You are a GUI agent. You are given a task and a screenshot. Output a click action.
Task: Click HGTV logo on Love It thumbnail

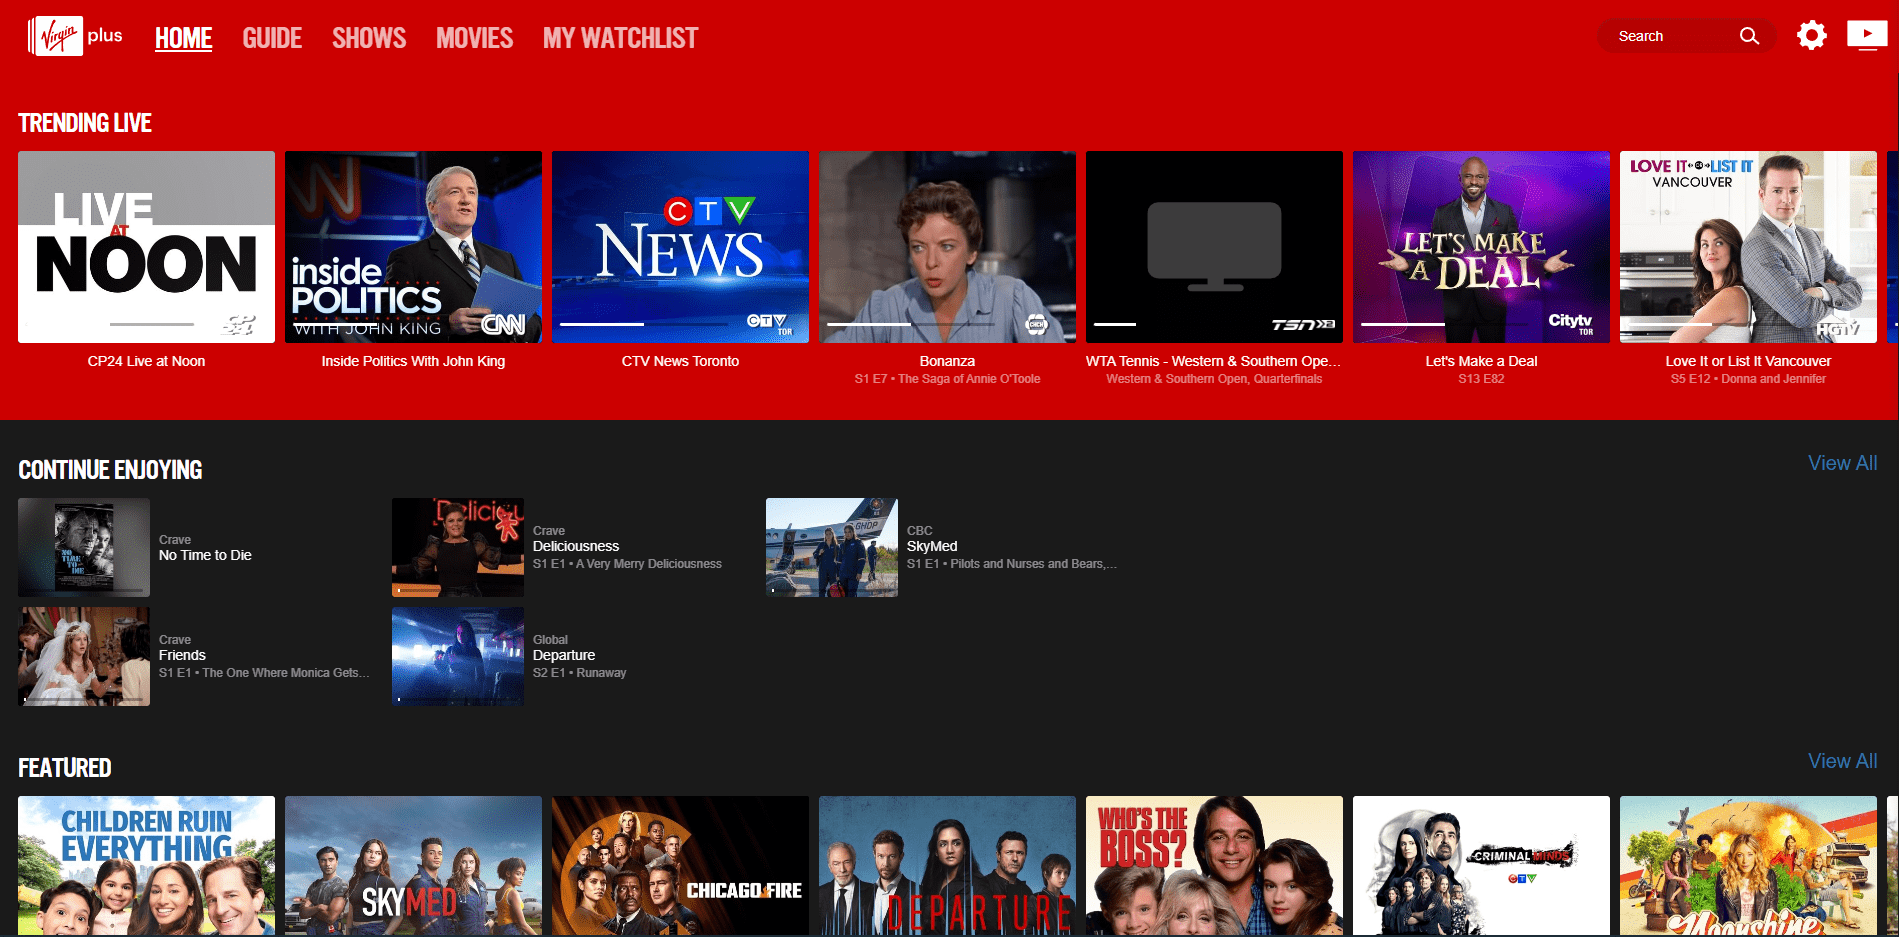[1838, 328]
